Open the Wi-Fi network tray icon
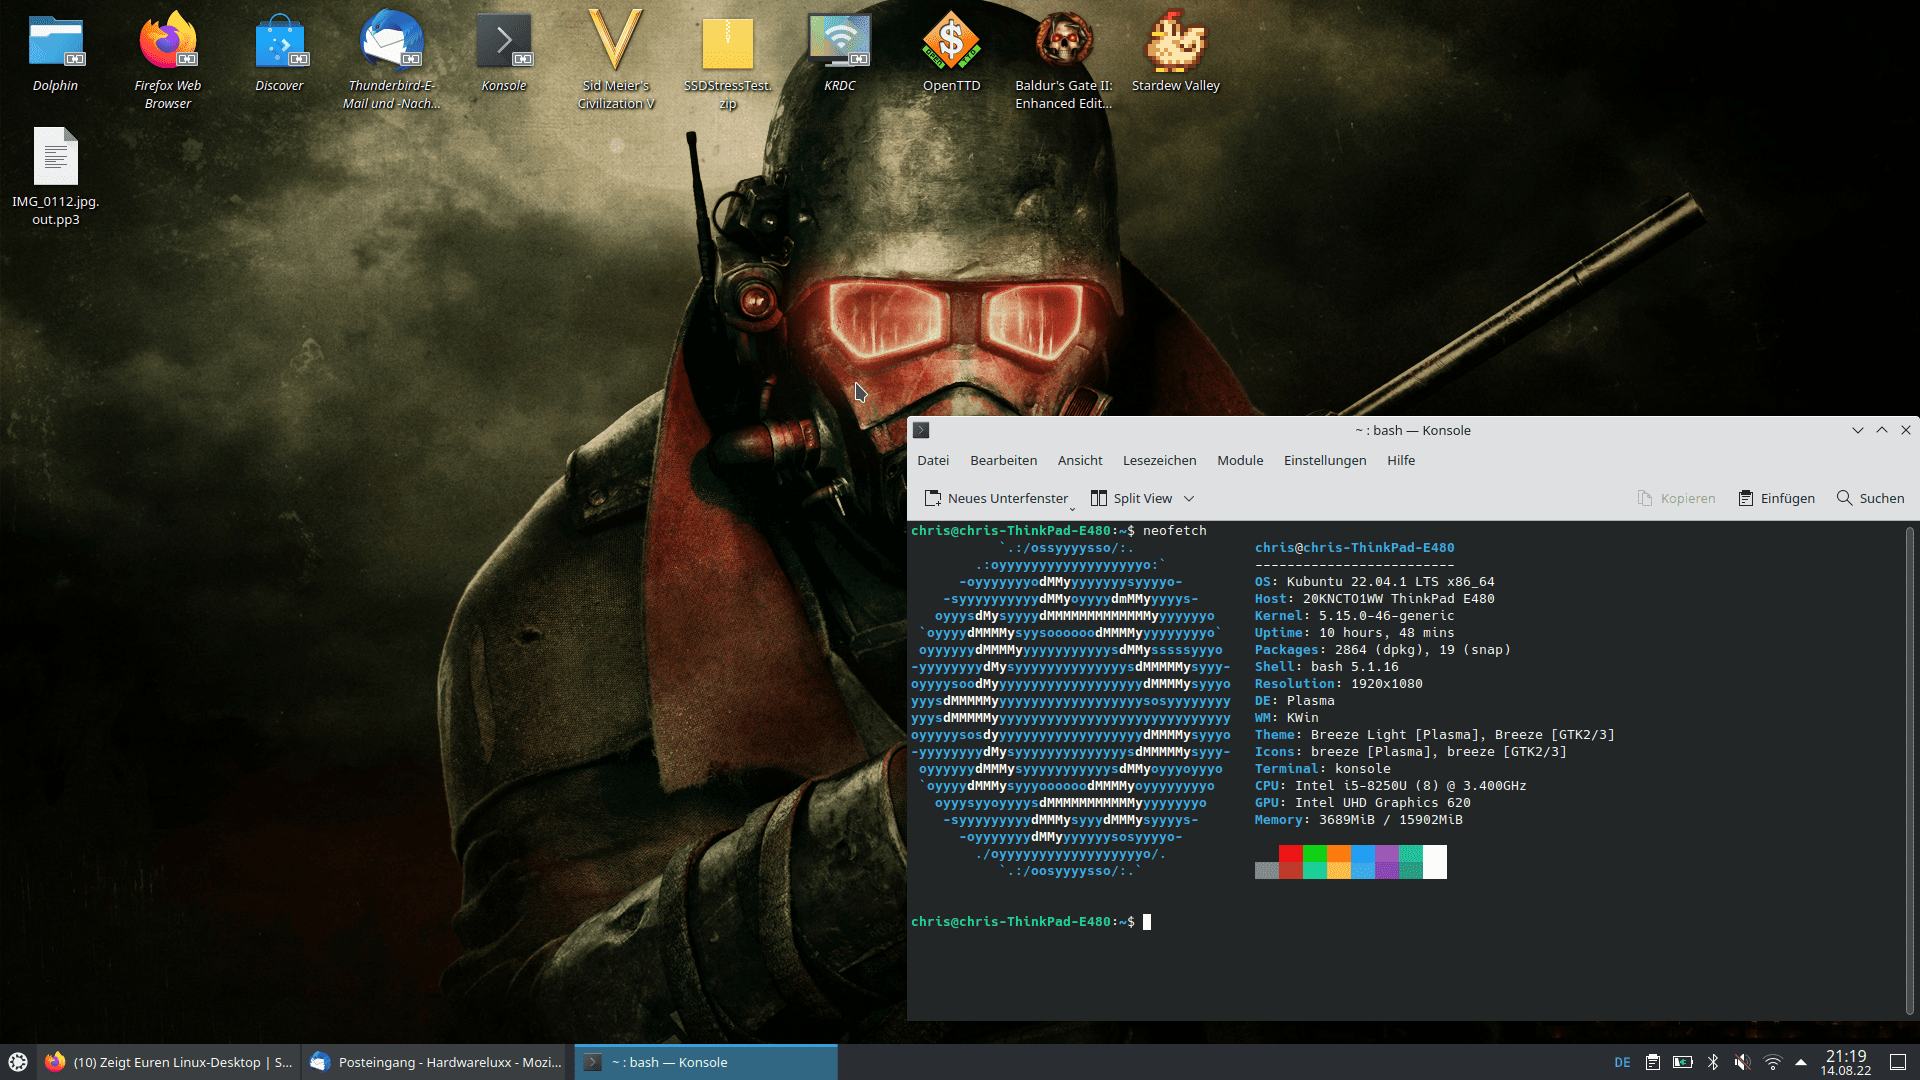Image resolution: width=1920 pixels, height=1080 pixels. point(1772,1062)
